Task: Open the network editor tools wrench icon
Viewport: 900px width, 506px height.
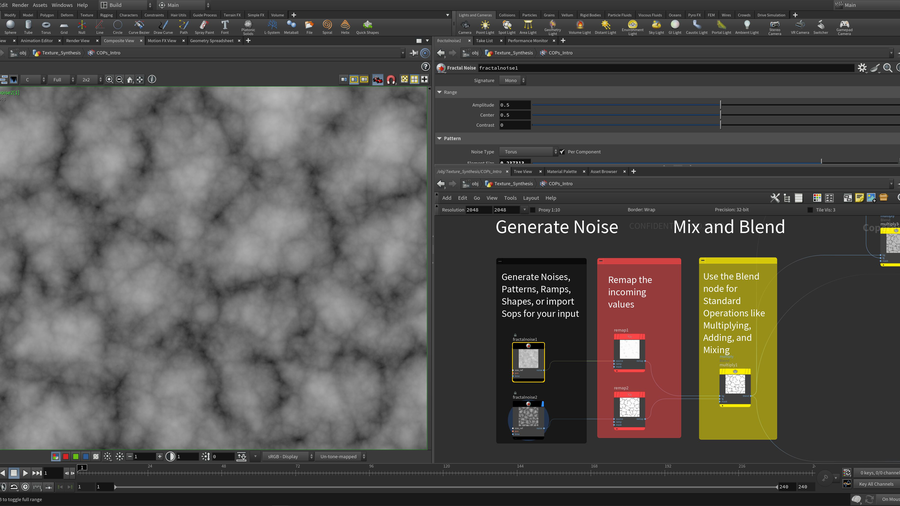Action: (x=775, y=198)
